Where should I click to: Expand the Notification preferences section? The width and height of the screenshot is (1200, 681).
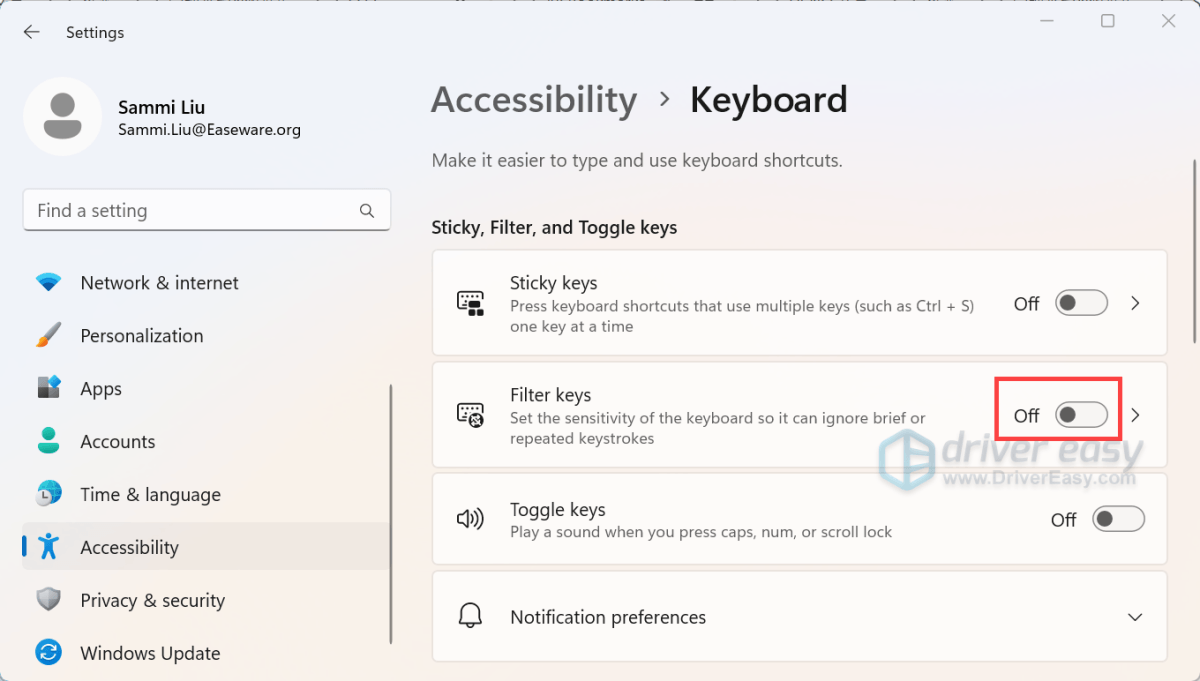(1134, 617)
